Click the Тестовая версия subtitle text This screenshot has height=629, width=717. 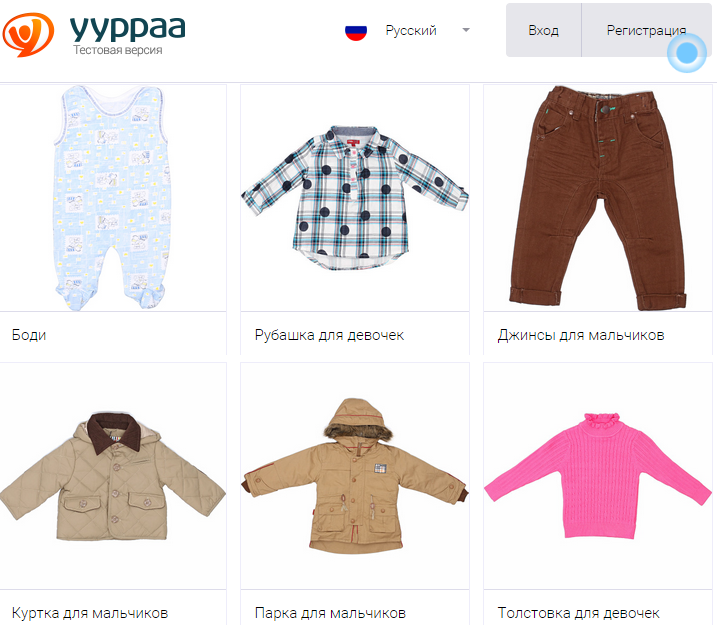click(x=118, y=50)
